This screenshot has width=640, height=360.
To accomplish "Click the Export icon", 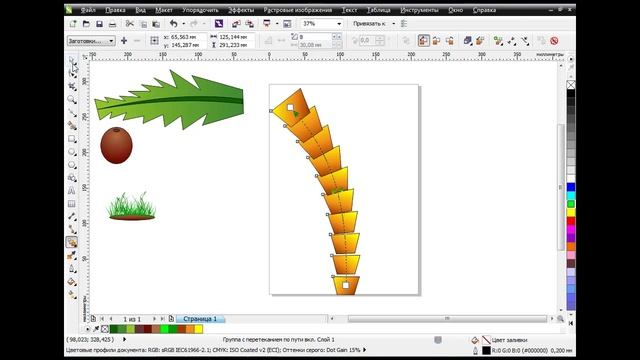I will (x=249, y=24).
